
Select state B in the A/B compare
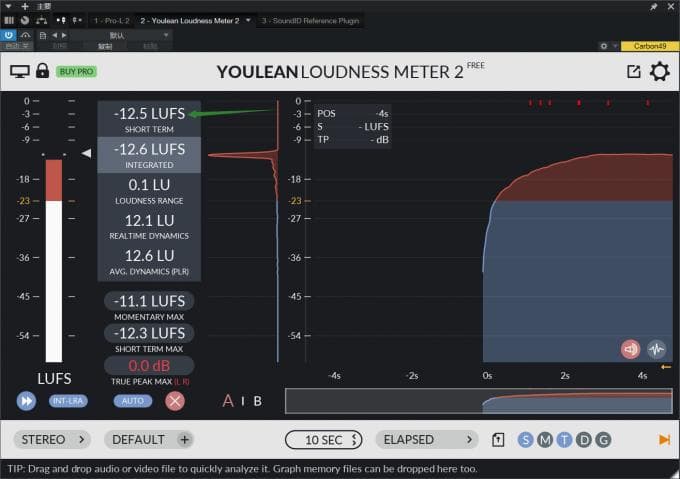[x=257, y=401]
